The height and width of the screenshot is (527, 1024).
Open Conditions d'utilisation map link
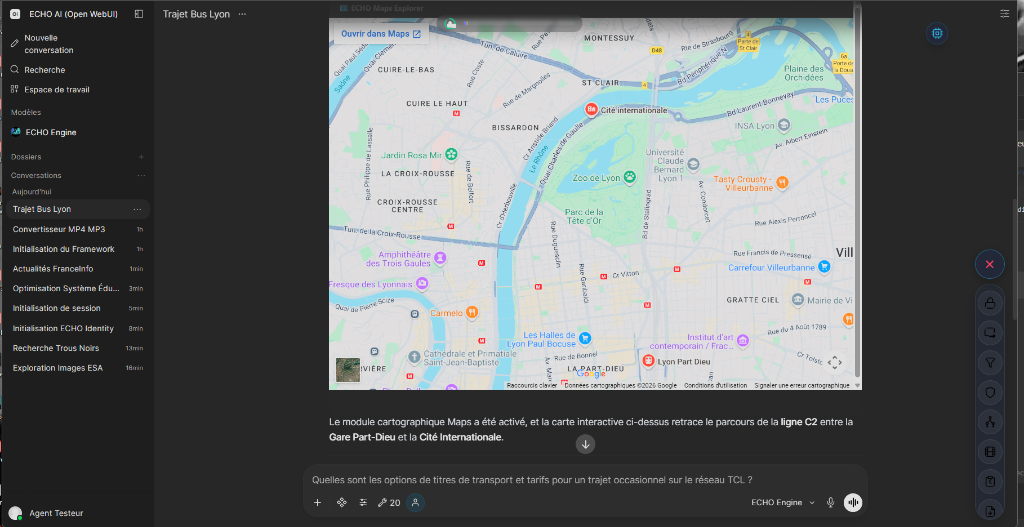[x=715, y=385]
